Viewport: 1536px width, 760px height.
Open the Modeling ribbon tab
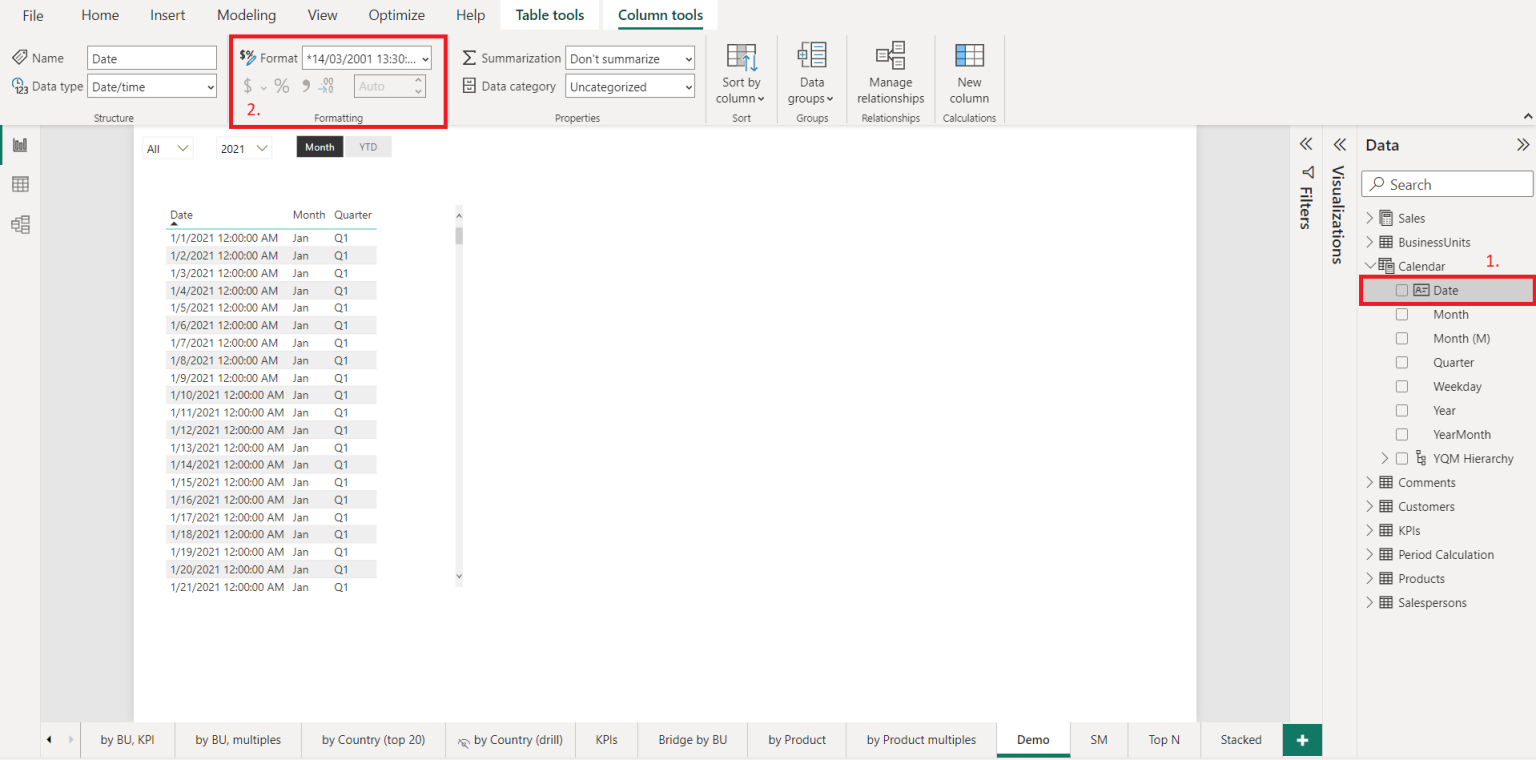point(246,15)
